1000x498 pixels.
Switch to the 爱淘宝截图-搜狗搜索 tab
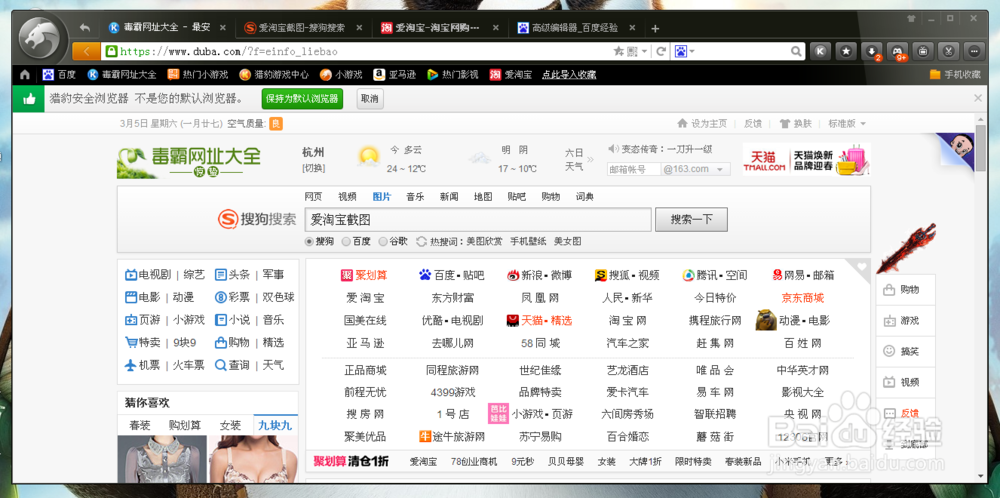tap(302, 28)
